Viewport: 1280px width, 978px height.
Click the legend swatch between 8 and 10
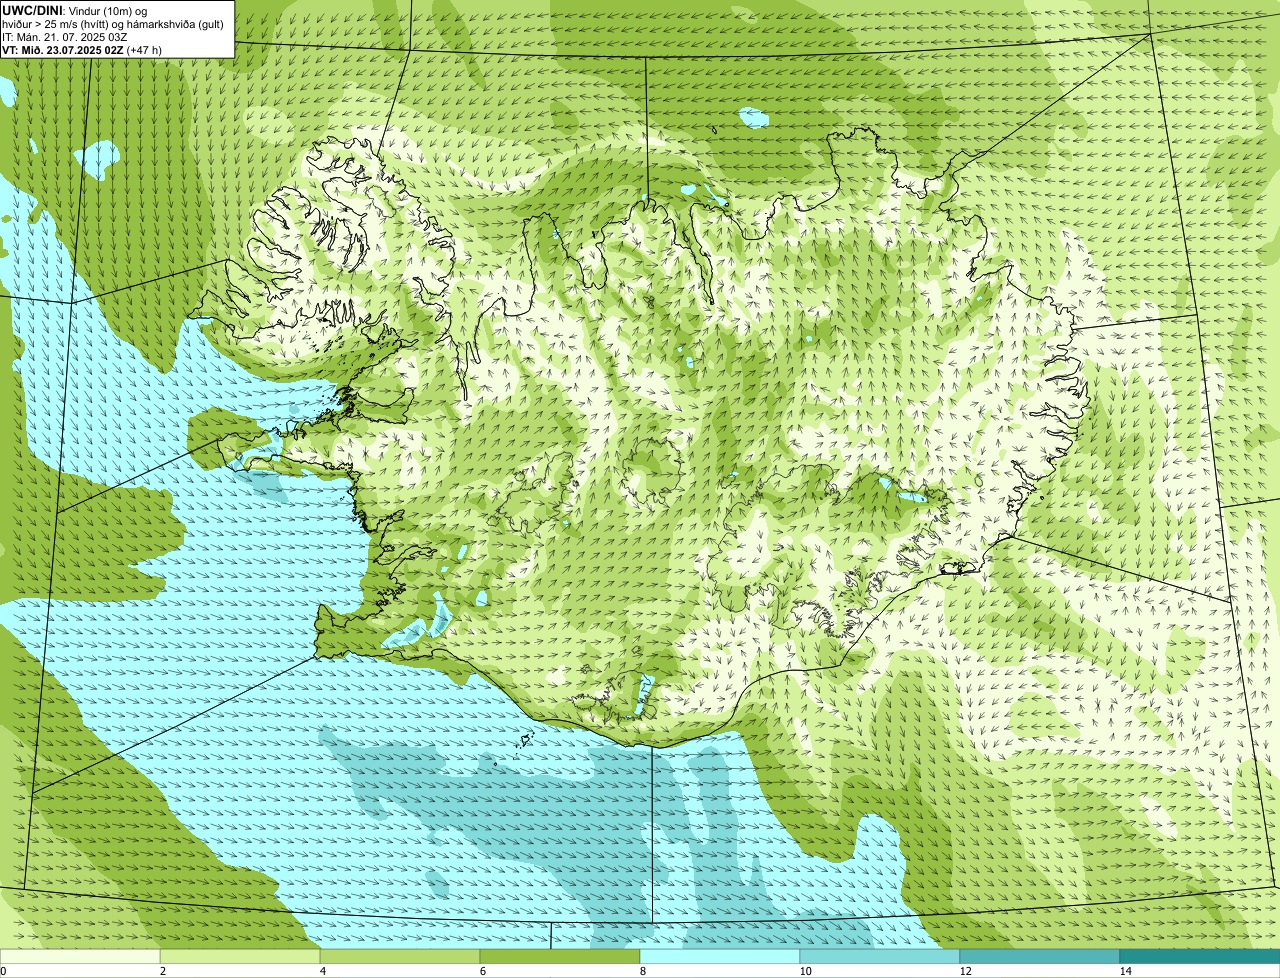(x=720, y=957)
